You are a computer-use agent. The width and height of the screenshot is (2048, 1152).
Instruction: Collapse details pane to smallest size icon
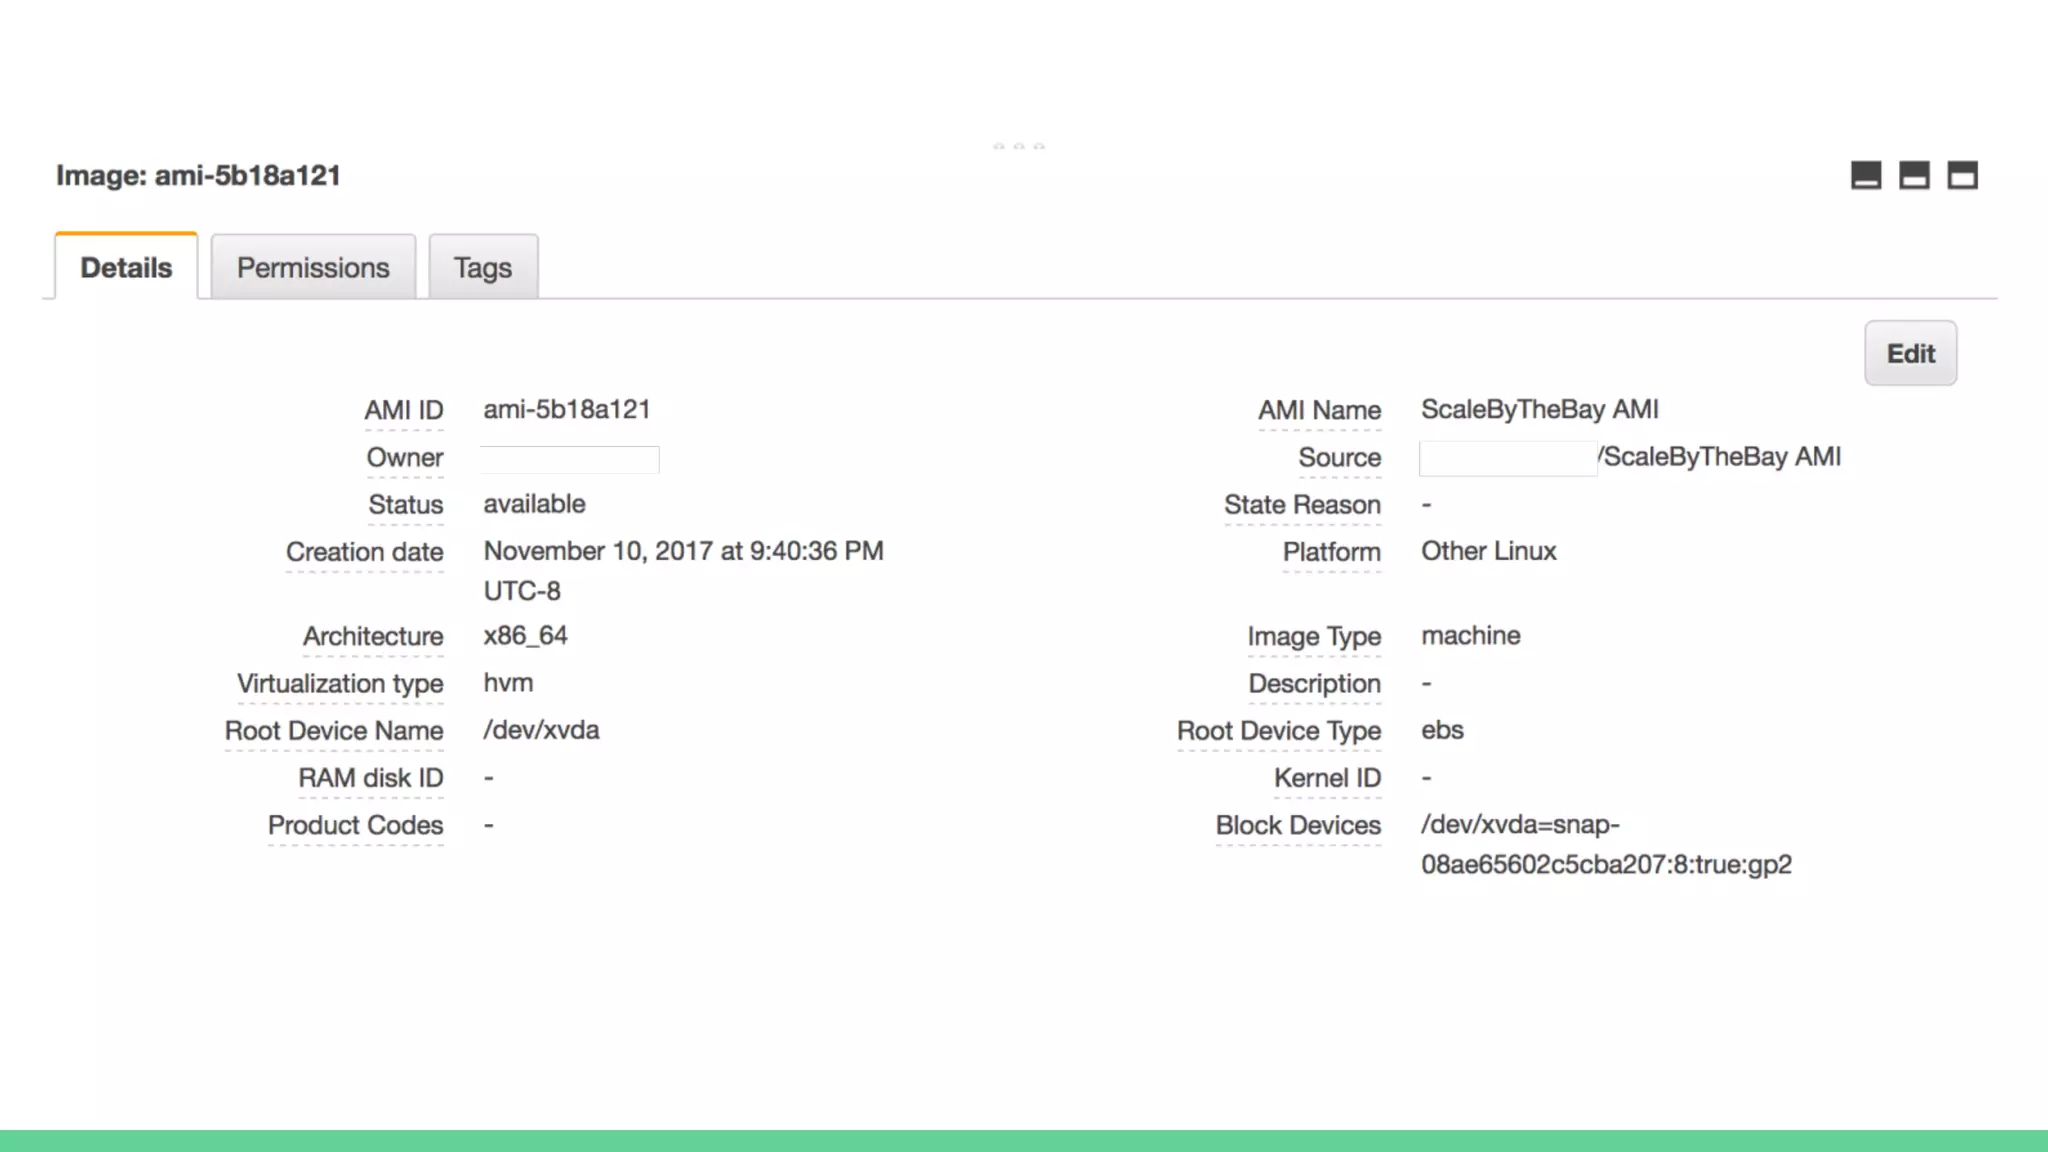(x=1866, y=176)
